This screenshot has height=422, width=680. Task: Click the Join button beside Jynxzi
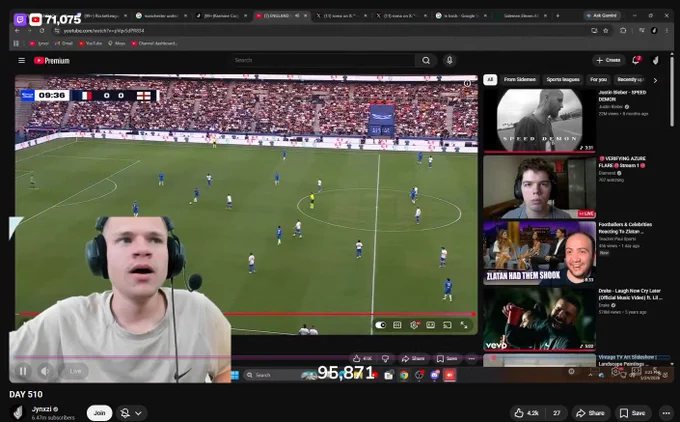click(x=99, y=413)
